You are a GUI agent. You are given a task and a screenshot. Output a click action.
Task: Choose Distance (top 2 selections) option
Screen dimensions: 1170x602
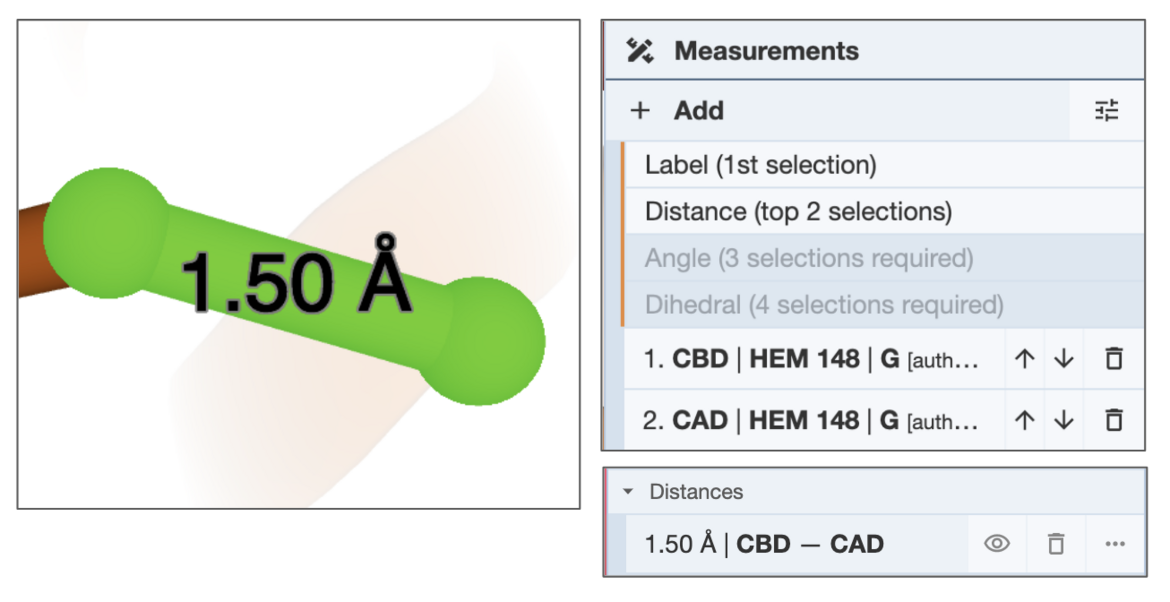tap(798, 212)
